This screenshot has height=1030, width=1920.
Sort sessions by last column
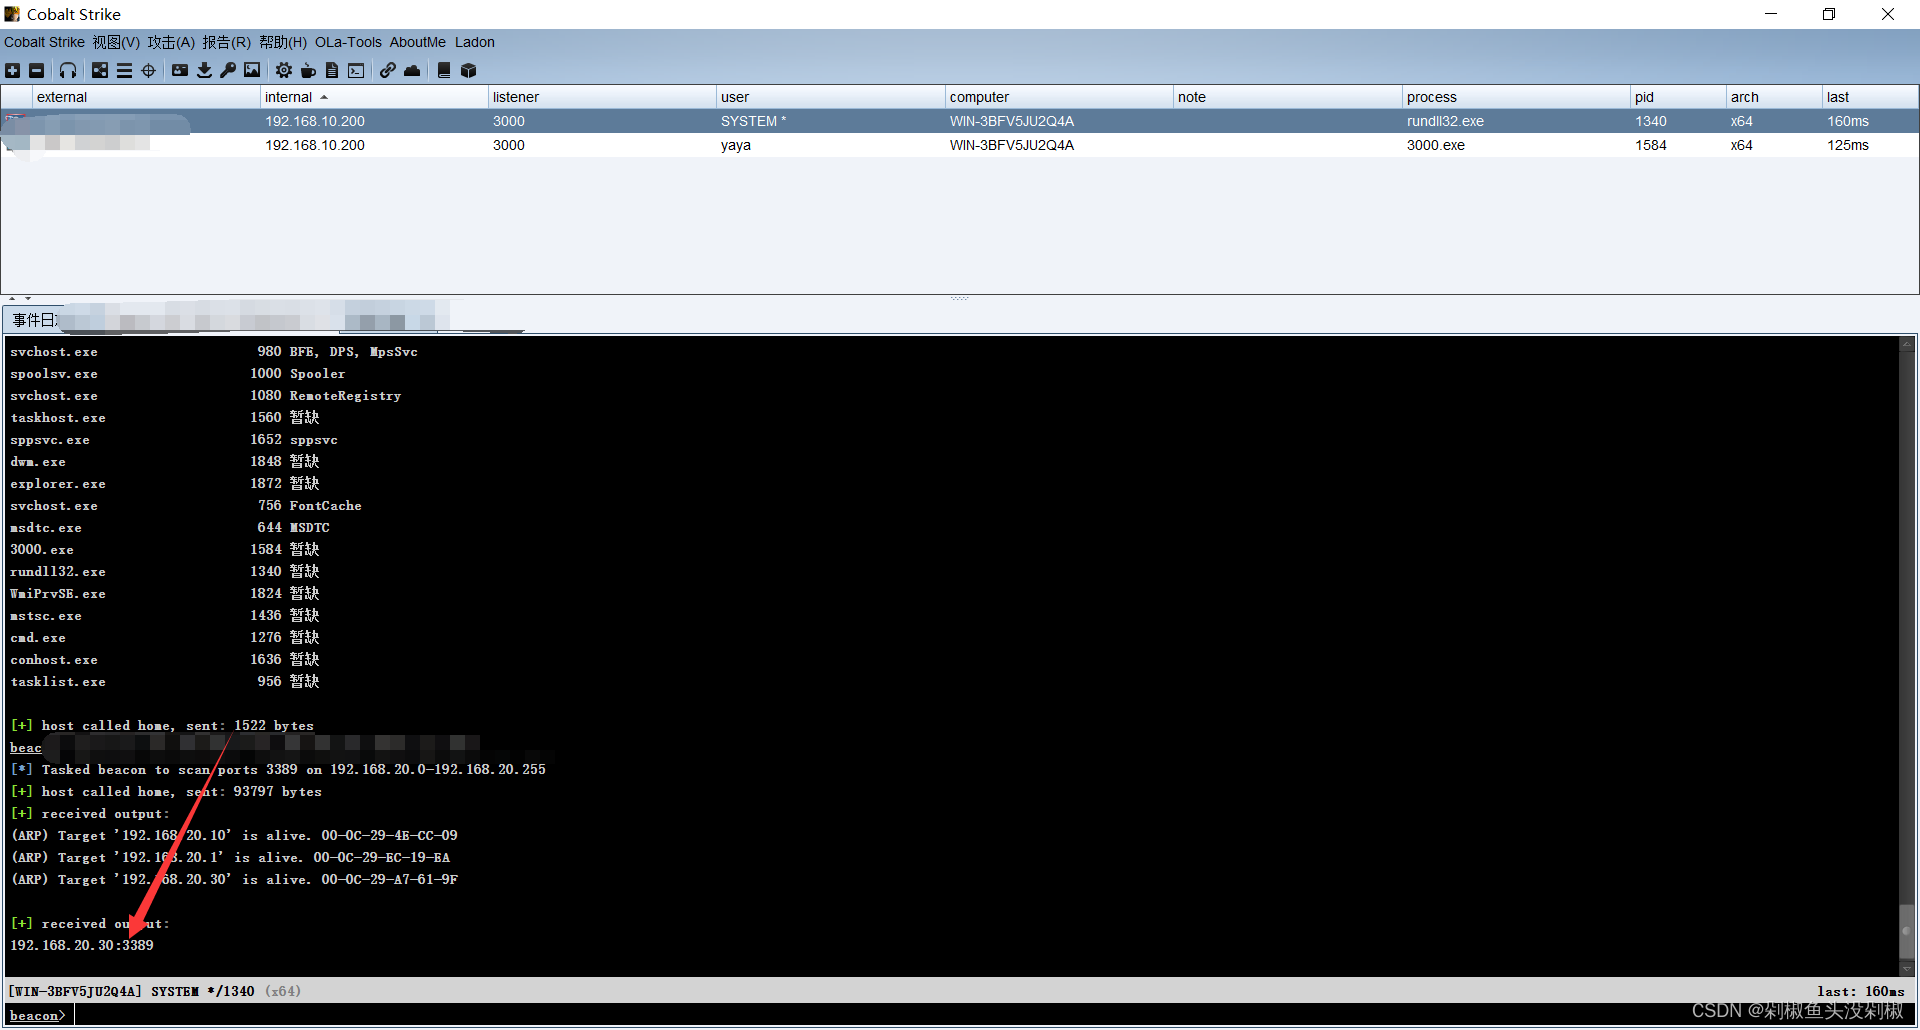pos(1869,97)
